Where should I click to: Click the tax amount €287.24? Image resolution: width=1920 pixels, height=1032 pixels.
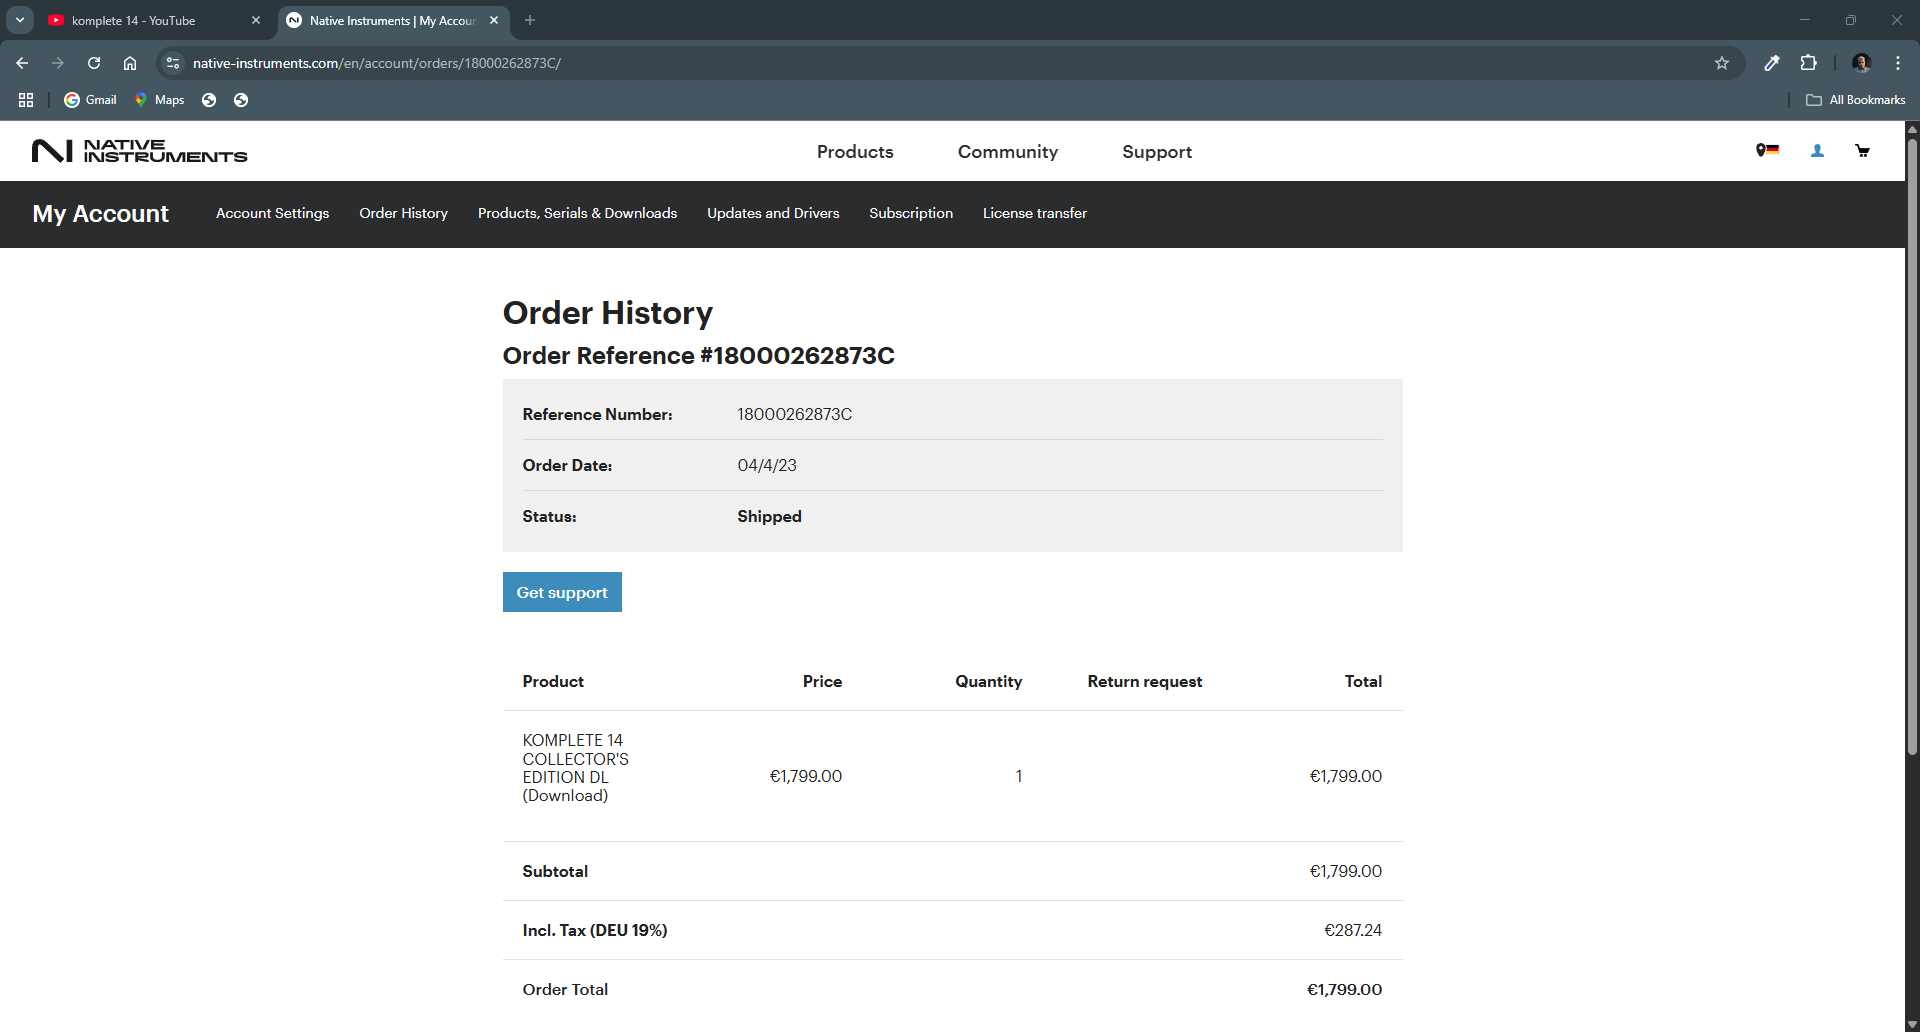coord(1353,930)
